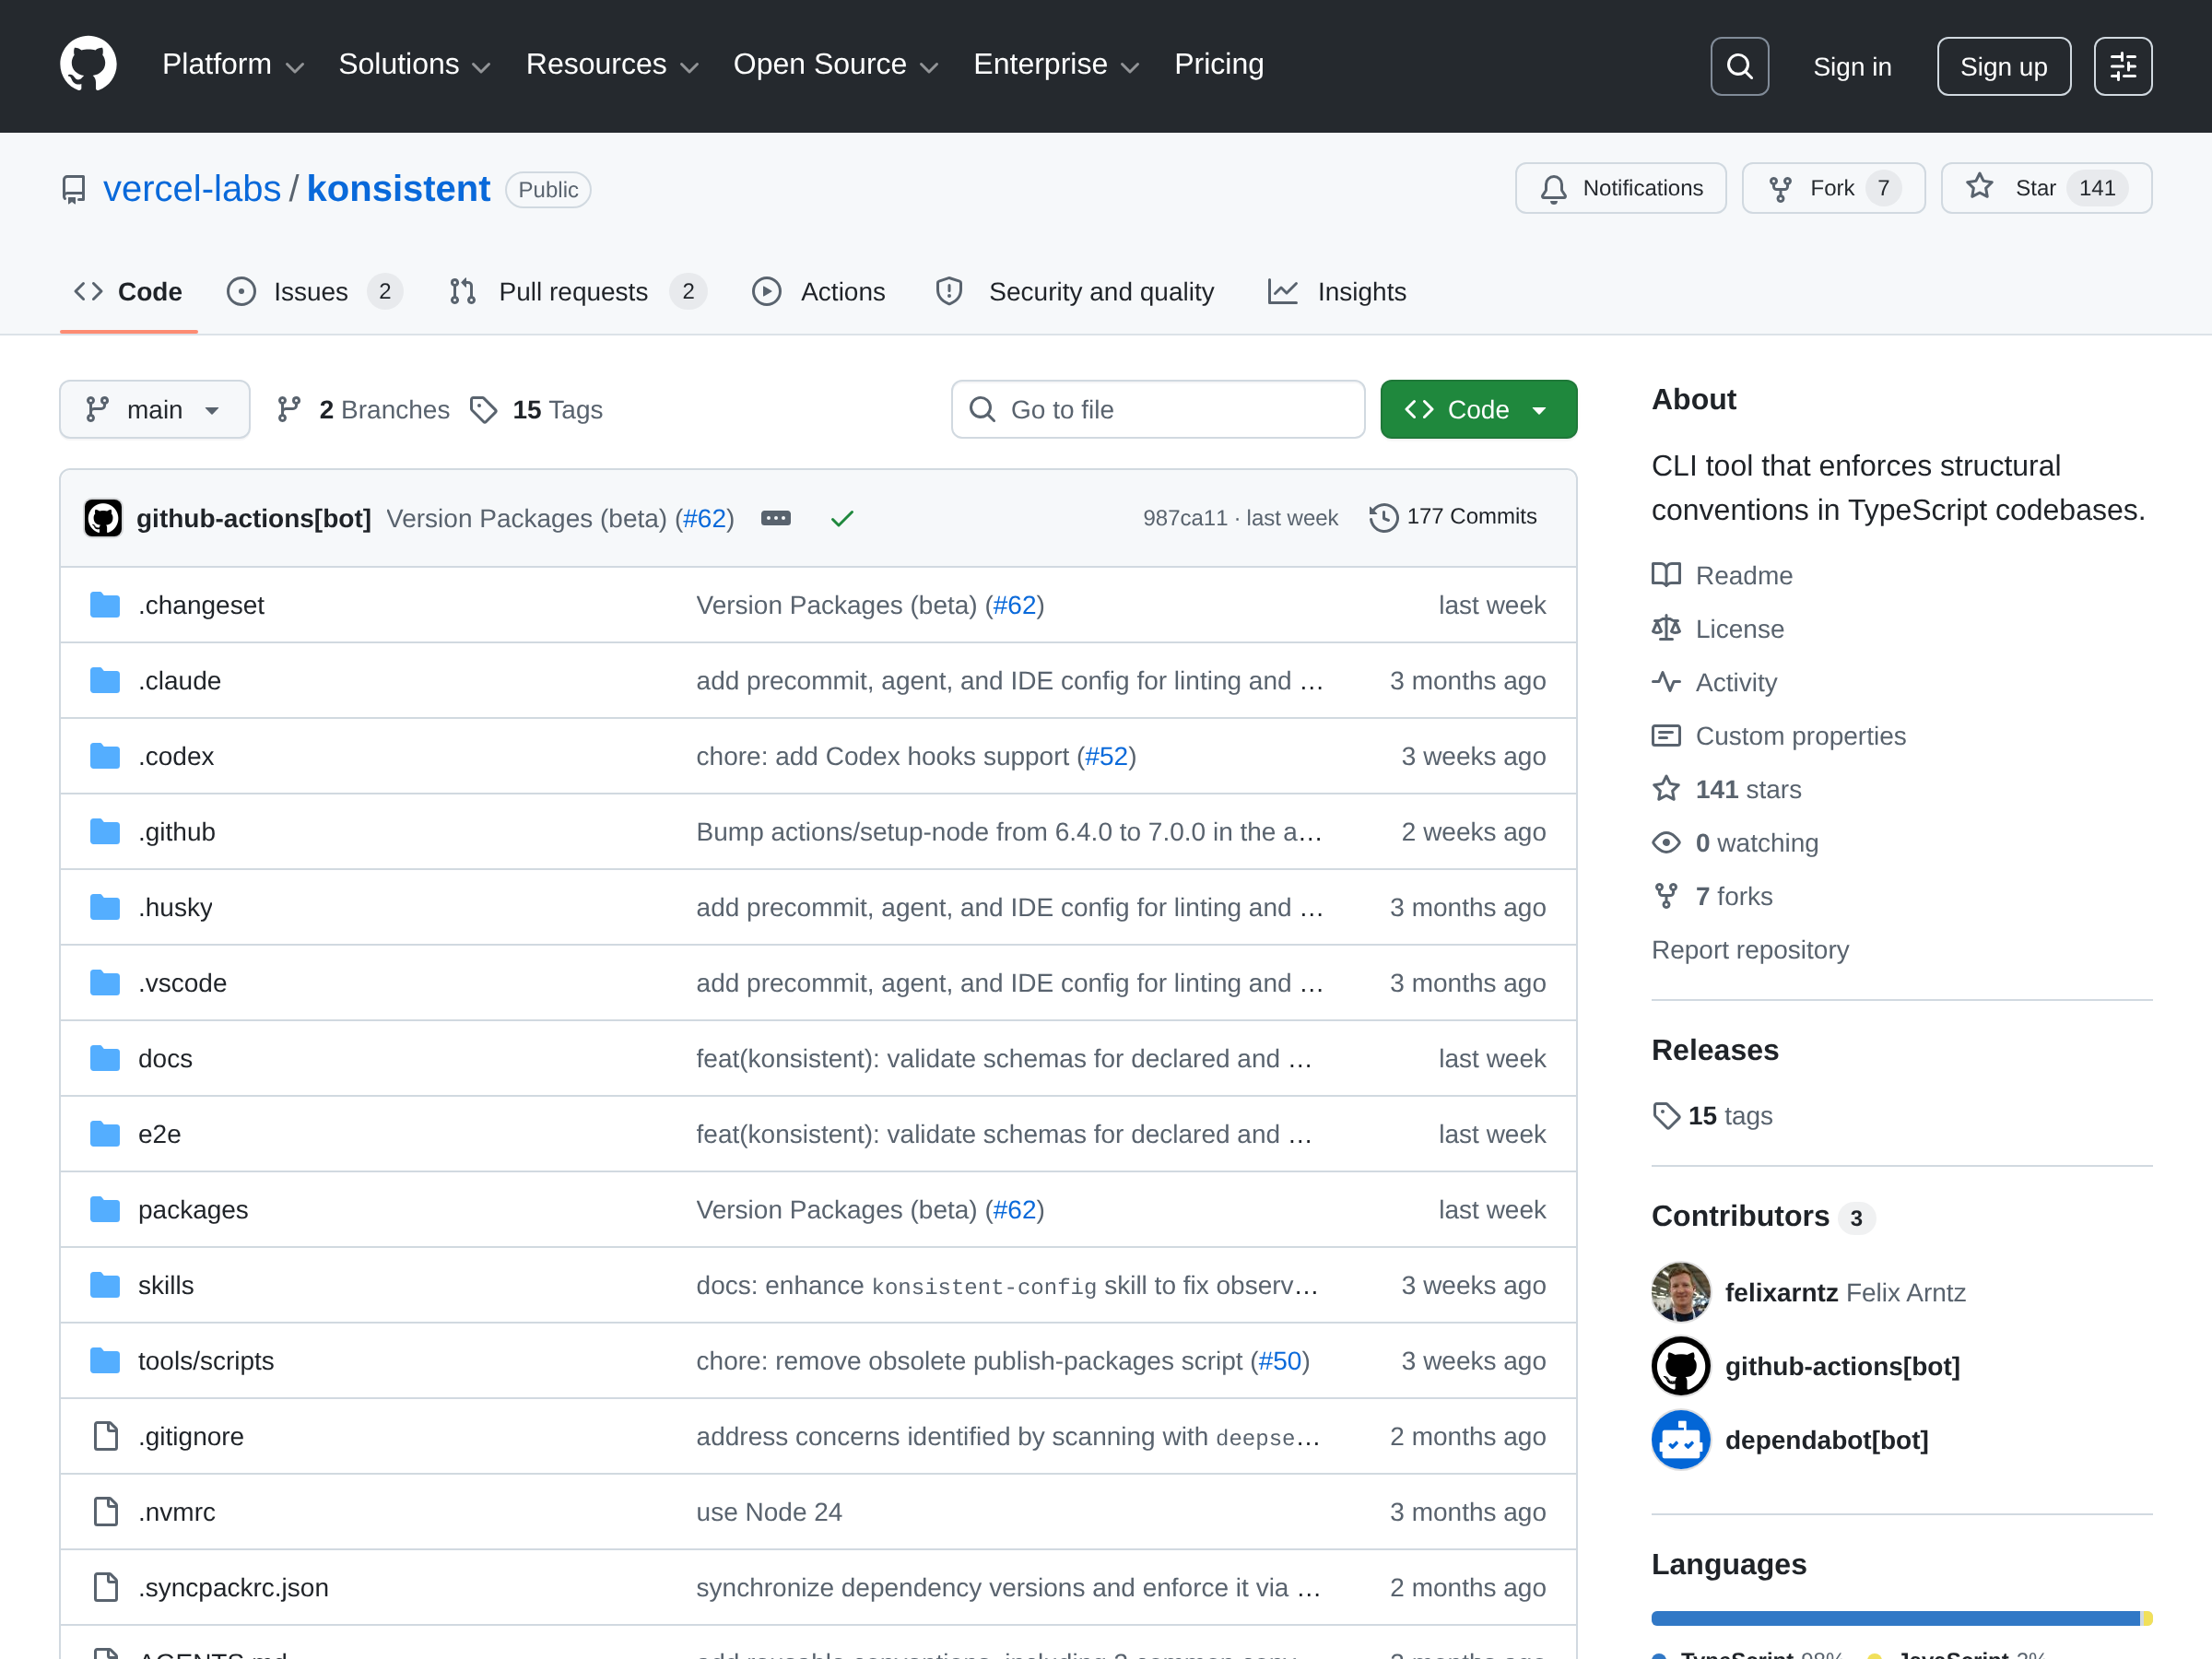View the 2 Branches link
The image size is (2212, 1659).
[x=364, y=410]
